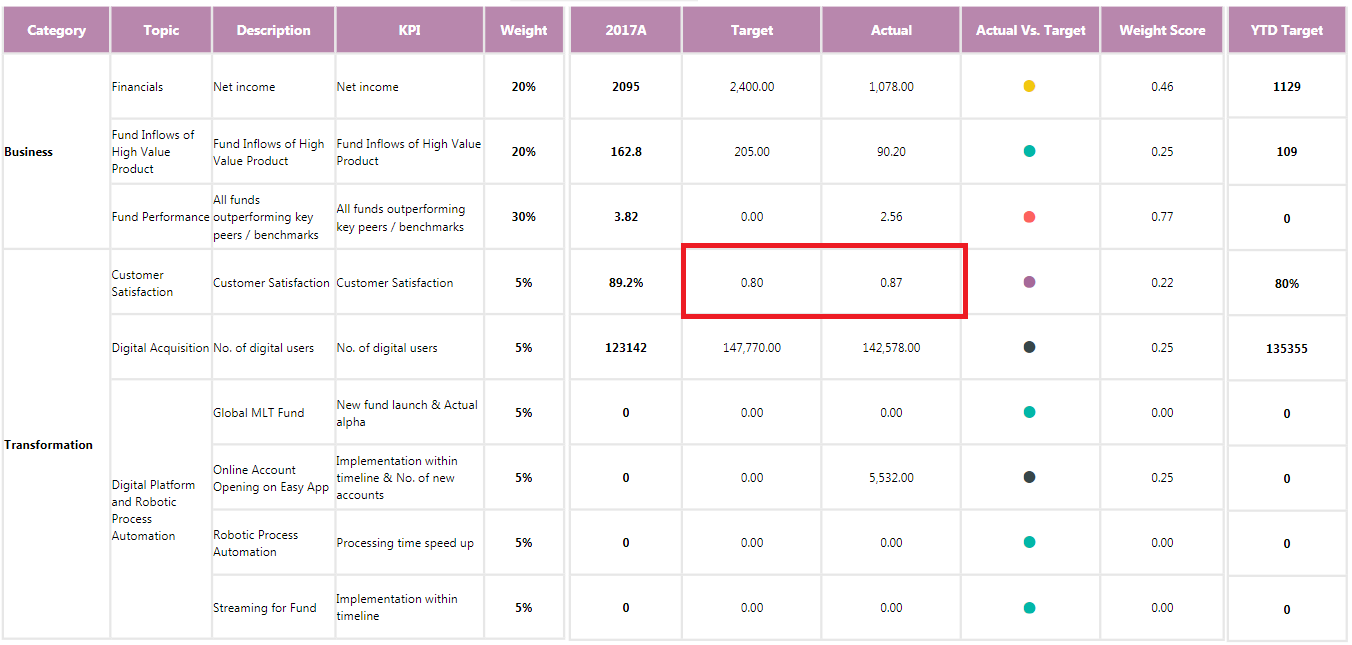Click the teal status dot for Robotic Process Automation
The width and height of the screenshot is (1352, 645).
[x=1029, y=542]
